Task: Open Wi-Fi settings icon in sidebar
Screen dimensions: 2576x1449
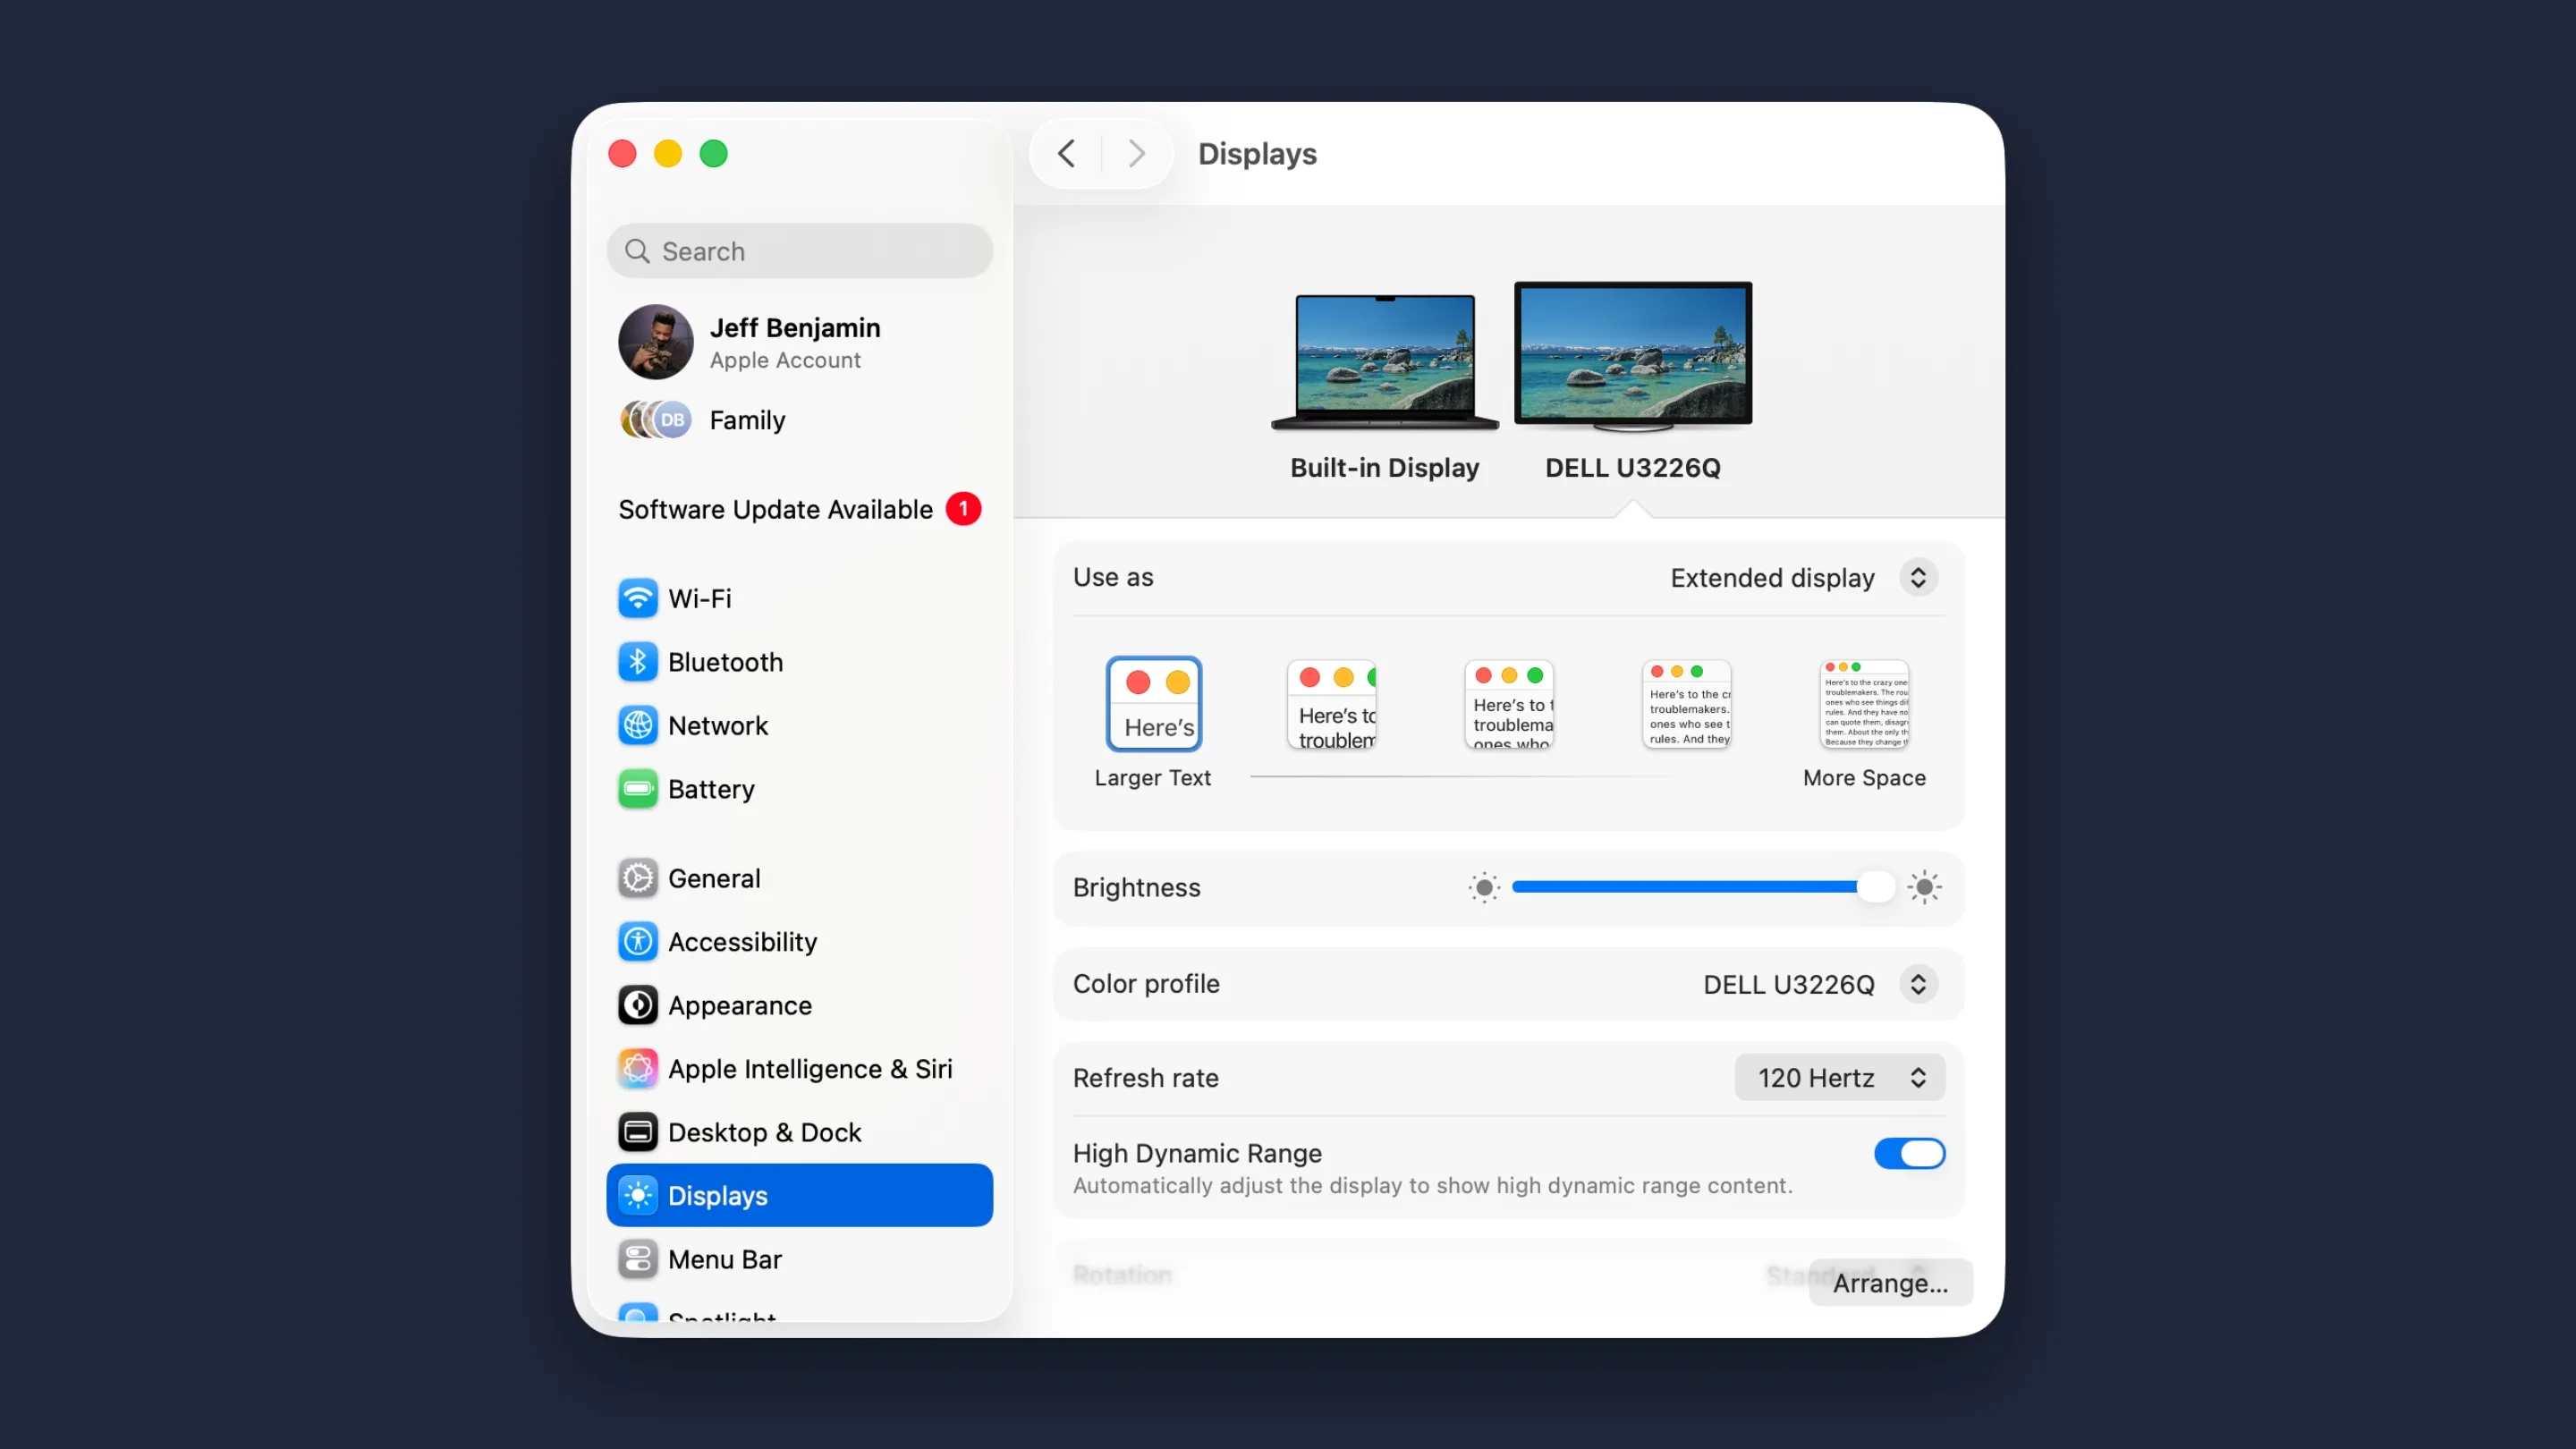Action: click(x=638, y=598)
